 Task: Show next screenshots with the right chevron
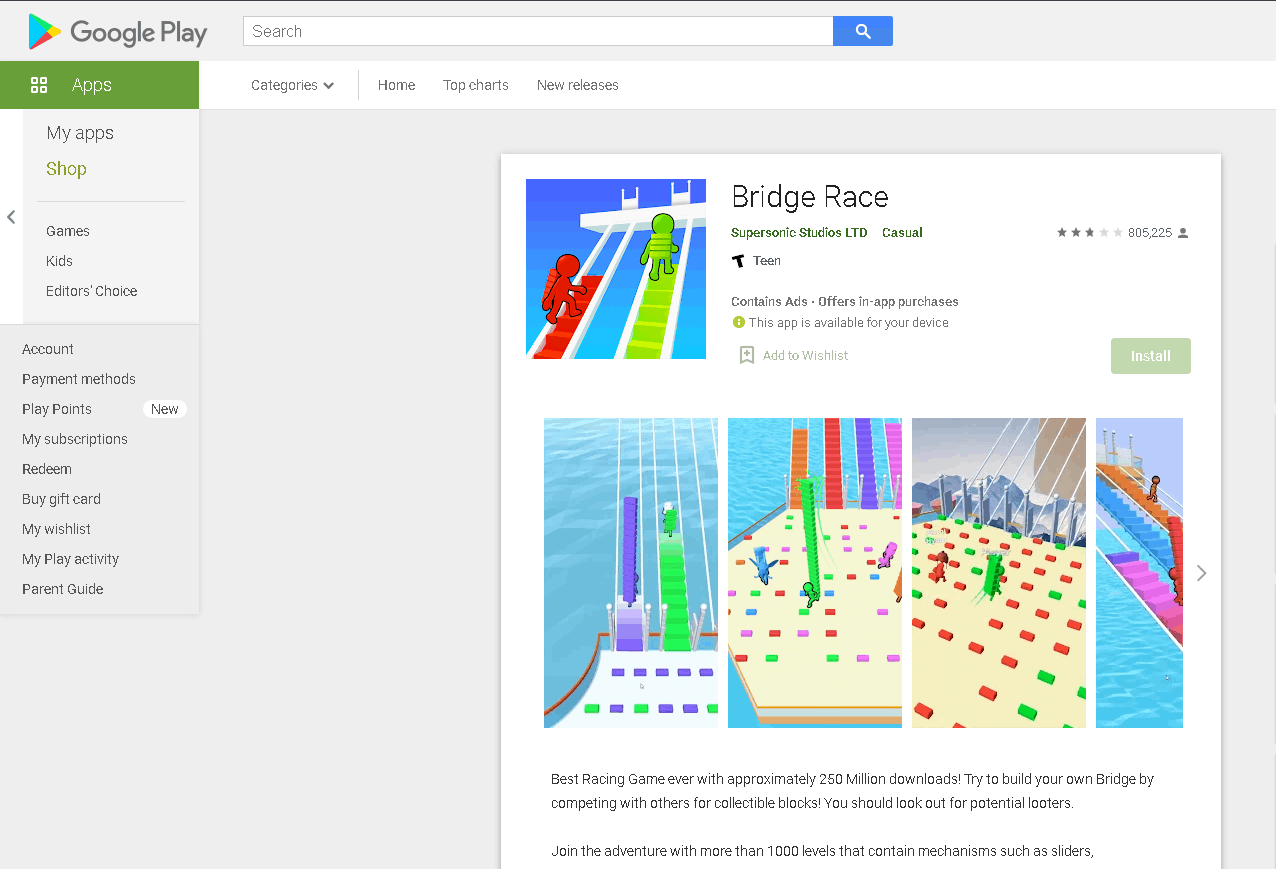[1201, 573]
